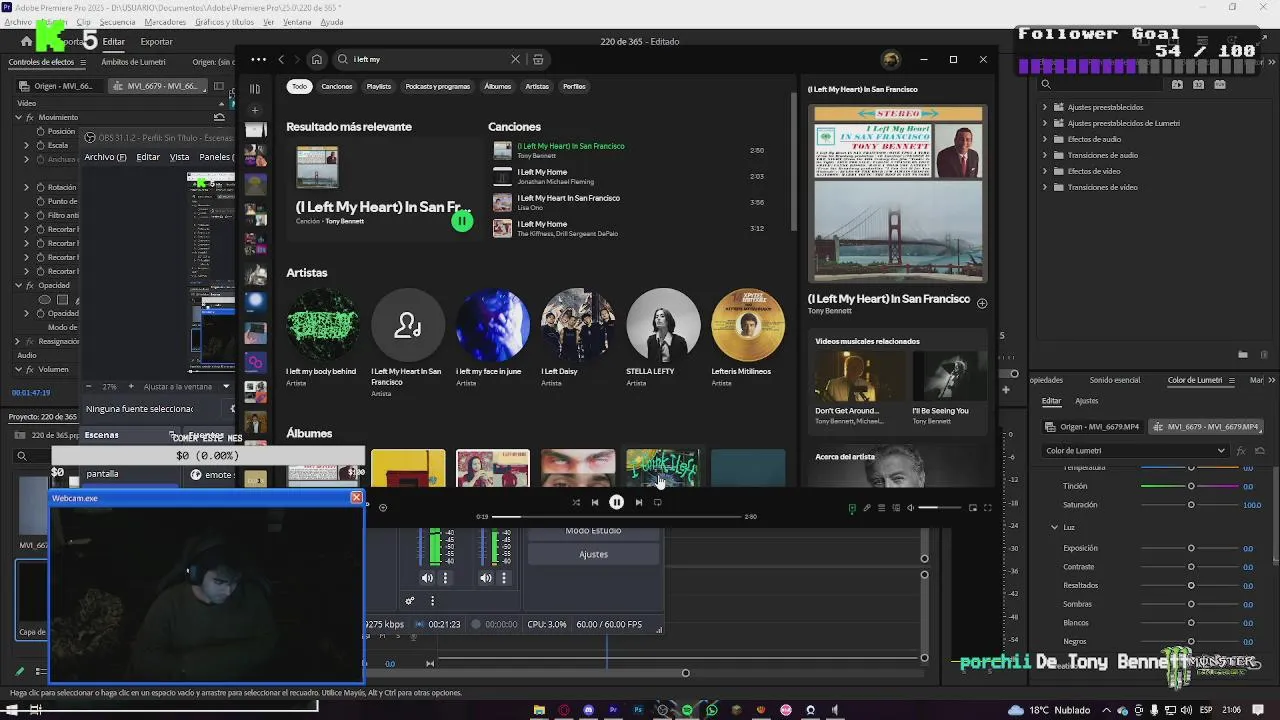Open connect to device icon
The width and height of the screenshot is (1280, 720).
896,508
